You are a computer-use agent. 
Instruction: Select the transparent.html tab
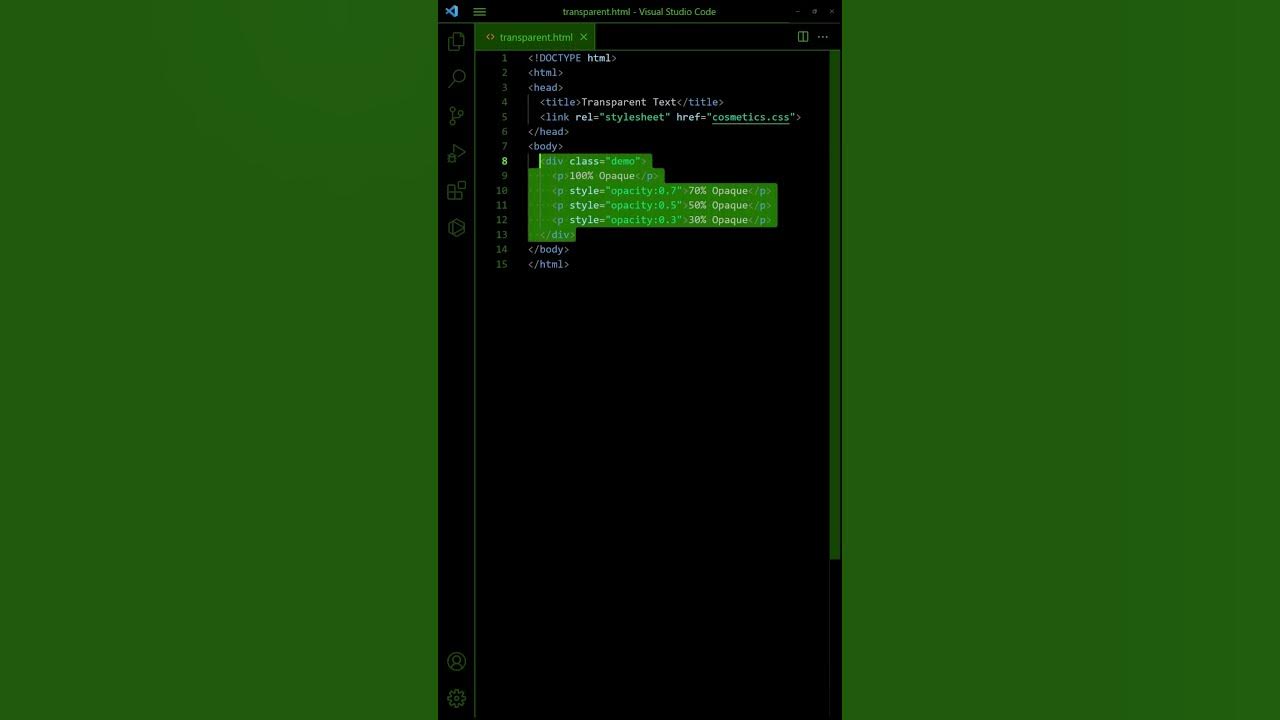click(535, 37)
